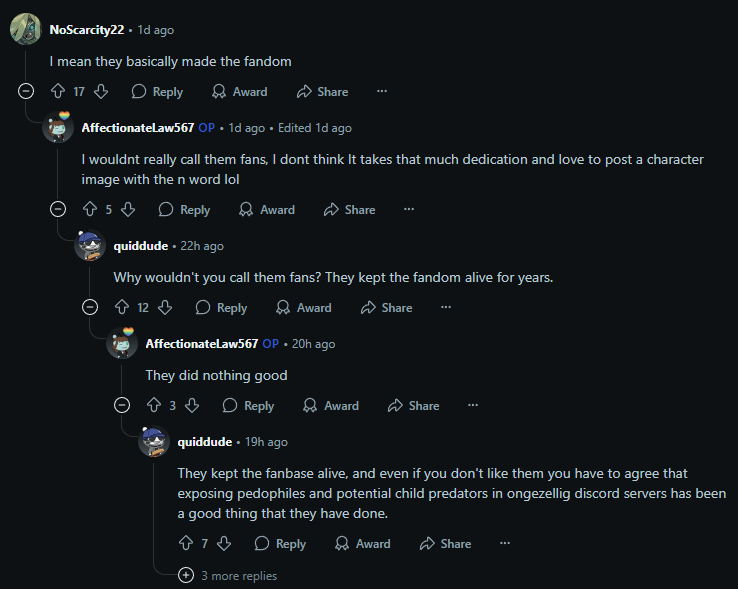Downvote the 'They did nothing good' comment
This screenshot has height=589, width=738.
(x=192, y=406)
